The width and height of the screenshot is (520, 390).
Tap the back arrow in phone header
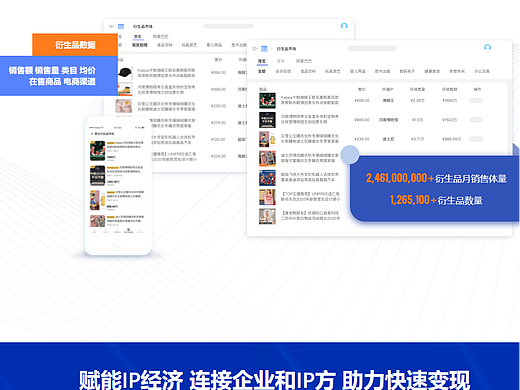coord(92,134)
